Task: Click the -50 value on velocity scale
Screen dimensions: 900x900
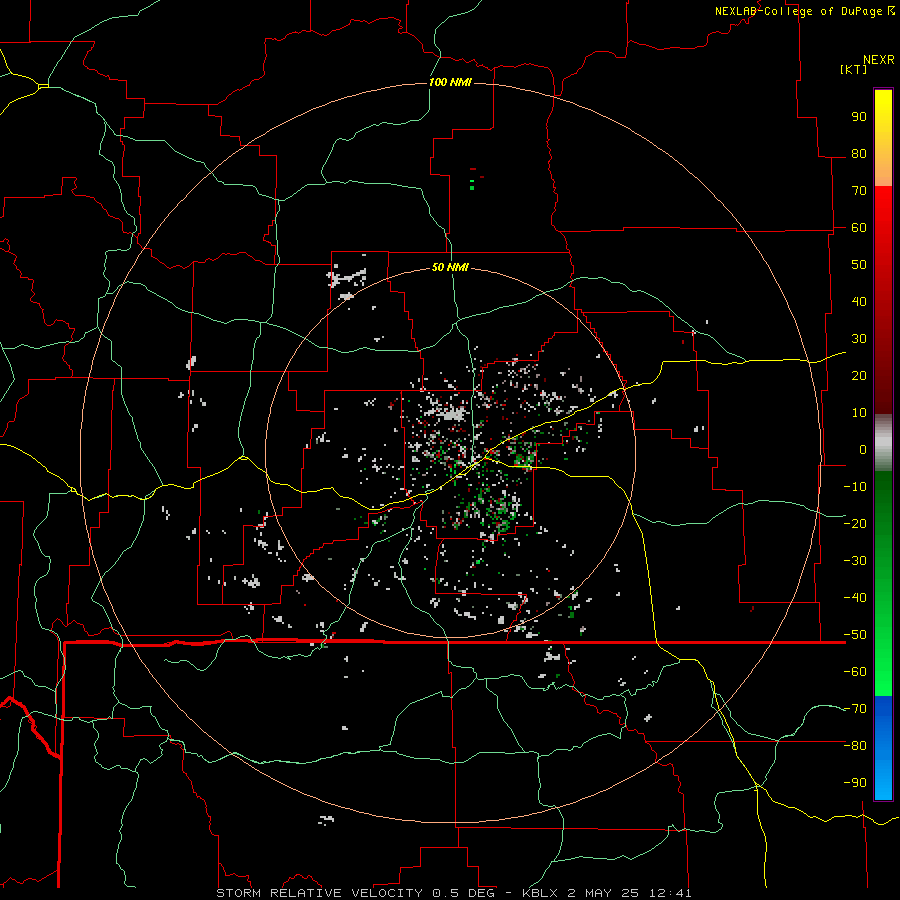Action: pos(855,635)
